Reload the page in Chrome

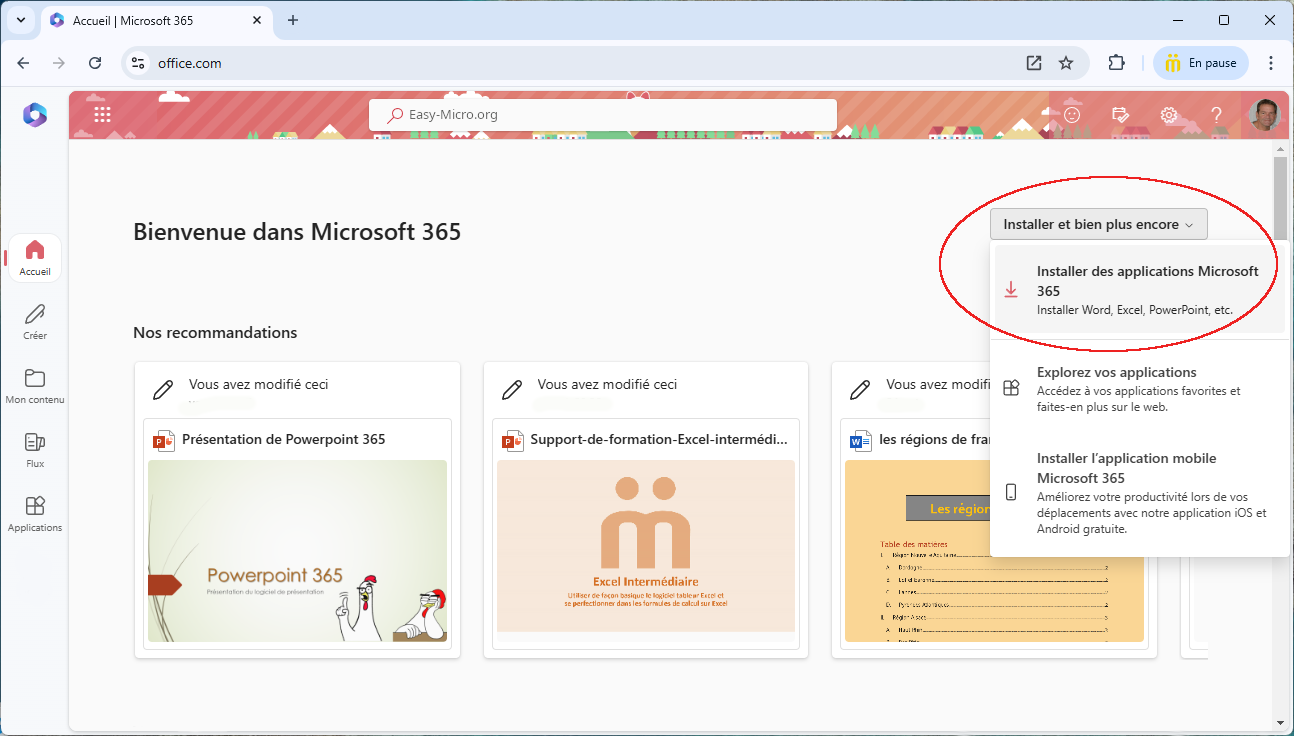(x=95, y=63)
